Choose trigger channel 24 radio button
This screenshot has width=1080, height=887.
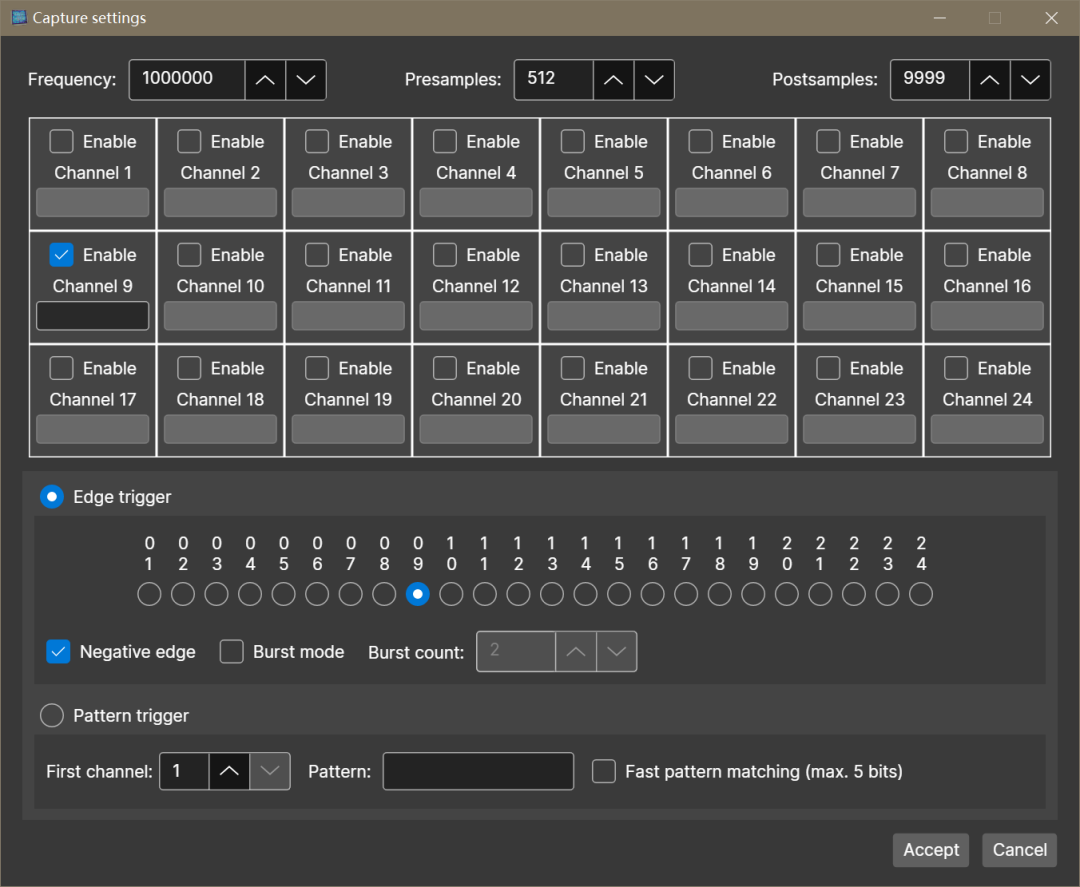coord(921,595)
